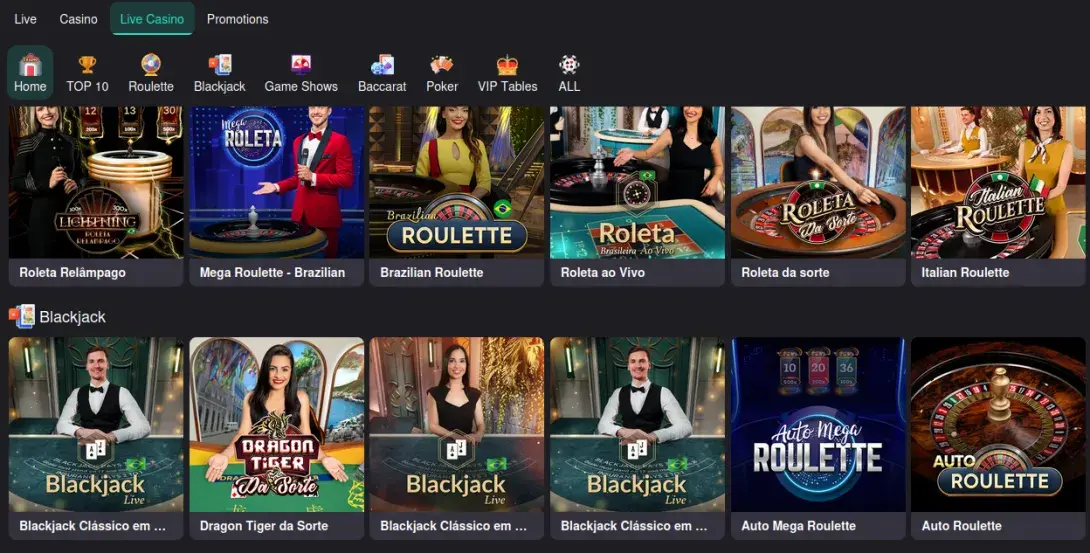Open the Blackjack cards category
1090x553 pixels.
(x=220, y=73)
